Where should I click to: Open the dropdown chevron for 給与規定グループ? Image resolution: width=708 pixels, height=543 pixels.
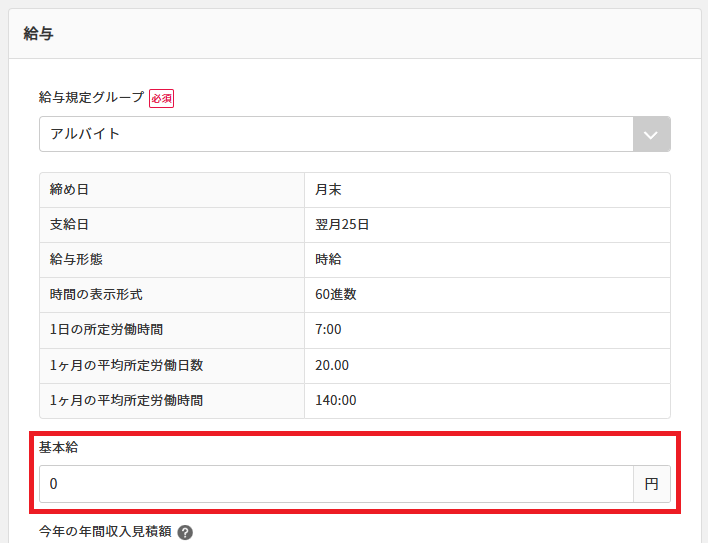point(651,134)
